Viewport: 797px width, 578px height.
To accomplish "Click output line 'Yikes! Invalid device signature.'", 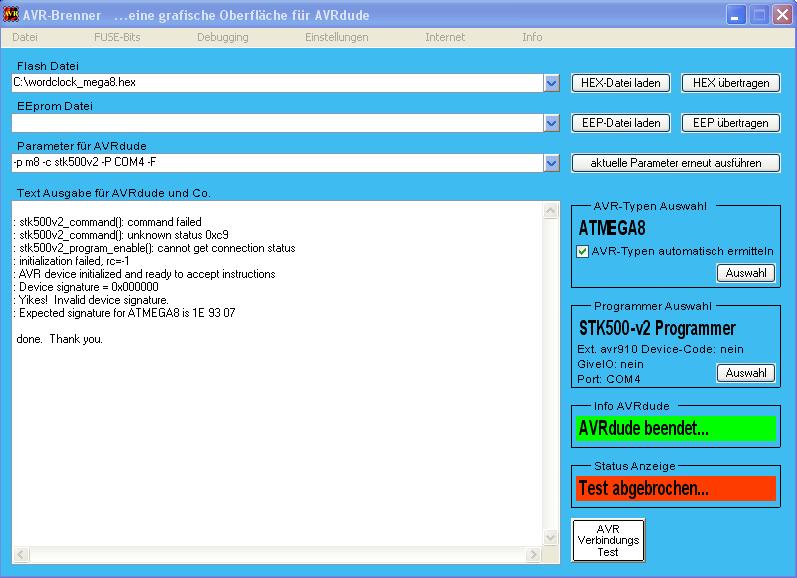I will point(91,300).
